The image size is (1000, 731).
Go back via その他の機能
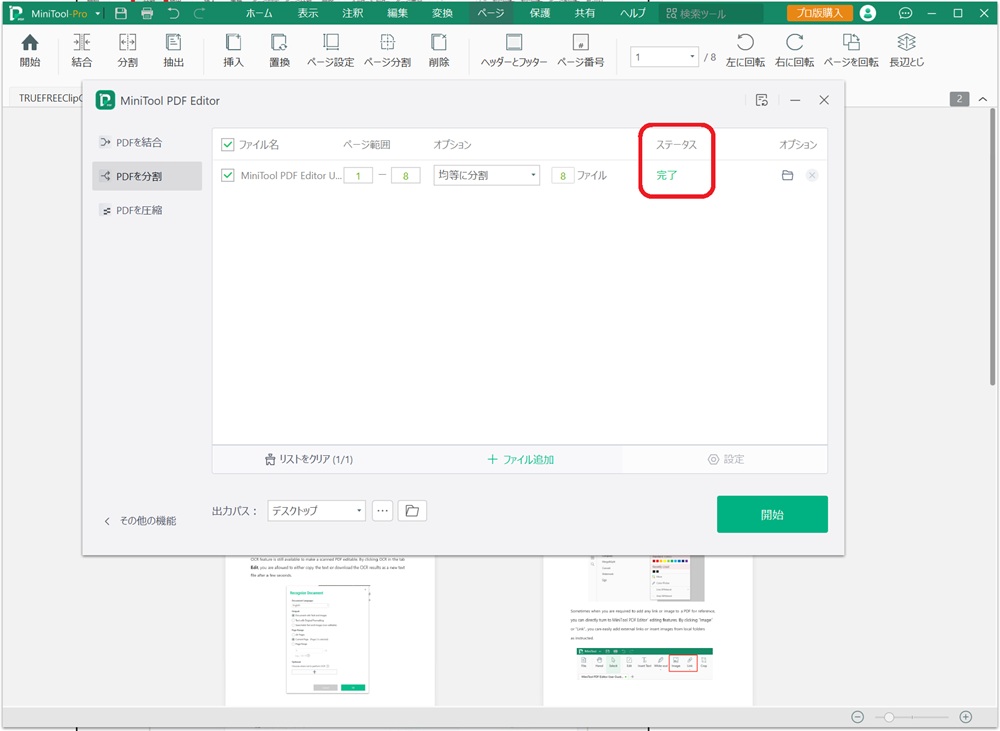140,521
